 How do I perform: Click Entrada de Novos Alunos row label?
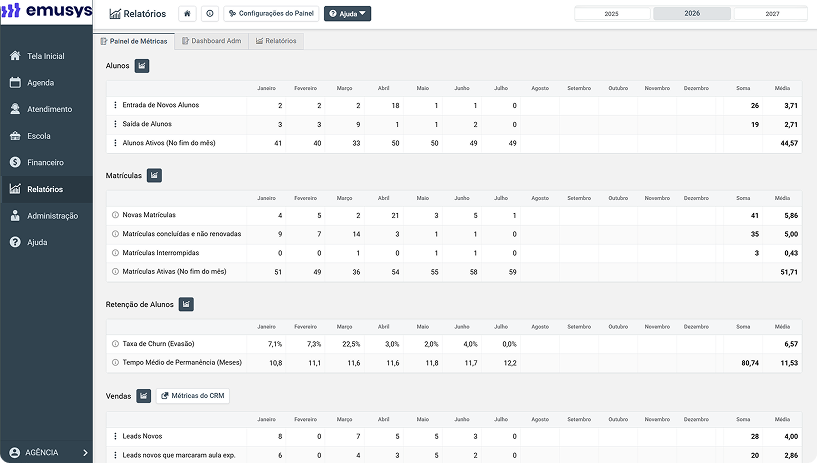(x=160, y=105)
